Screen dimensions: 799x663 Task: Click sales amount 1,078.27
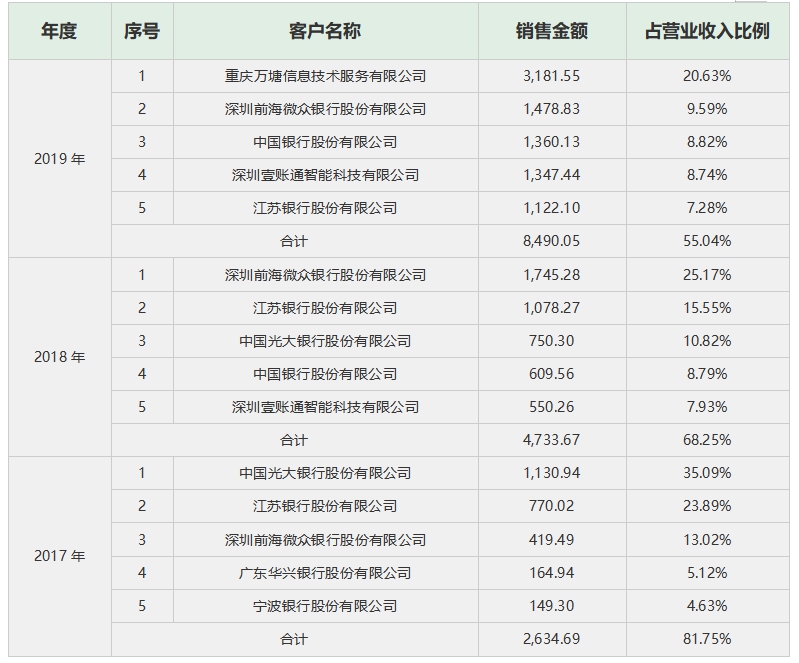551,308
